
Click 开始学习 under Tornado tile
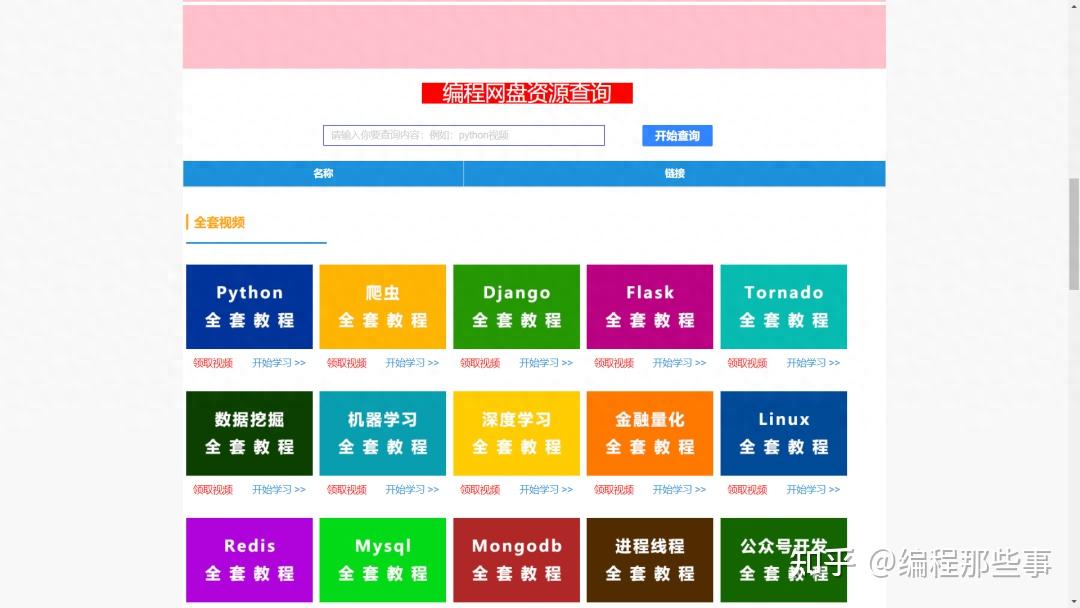(813, 363)
